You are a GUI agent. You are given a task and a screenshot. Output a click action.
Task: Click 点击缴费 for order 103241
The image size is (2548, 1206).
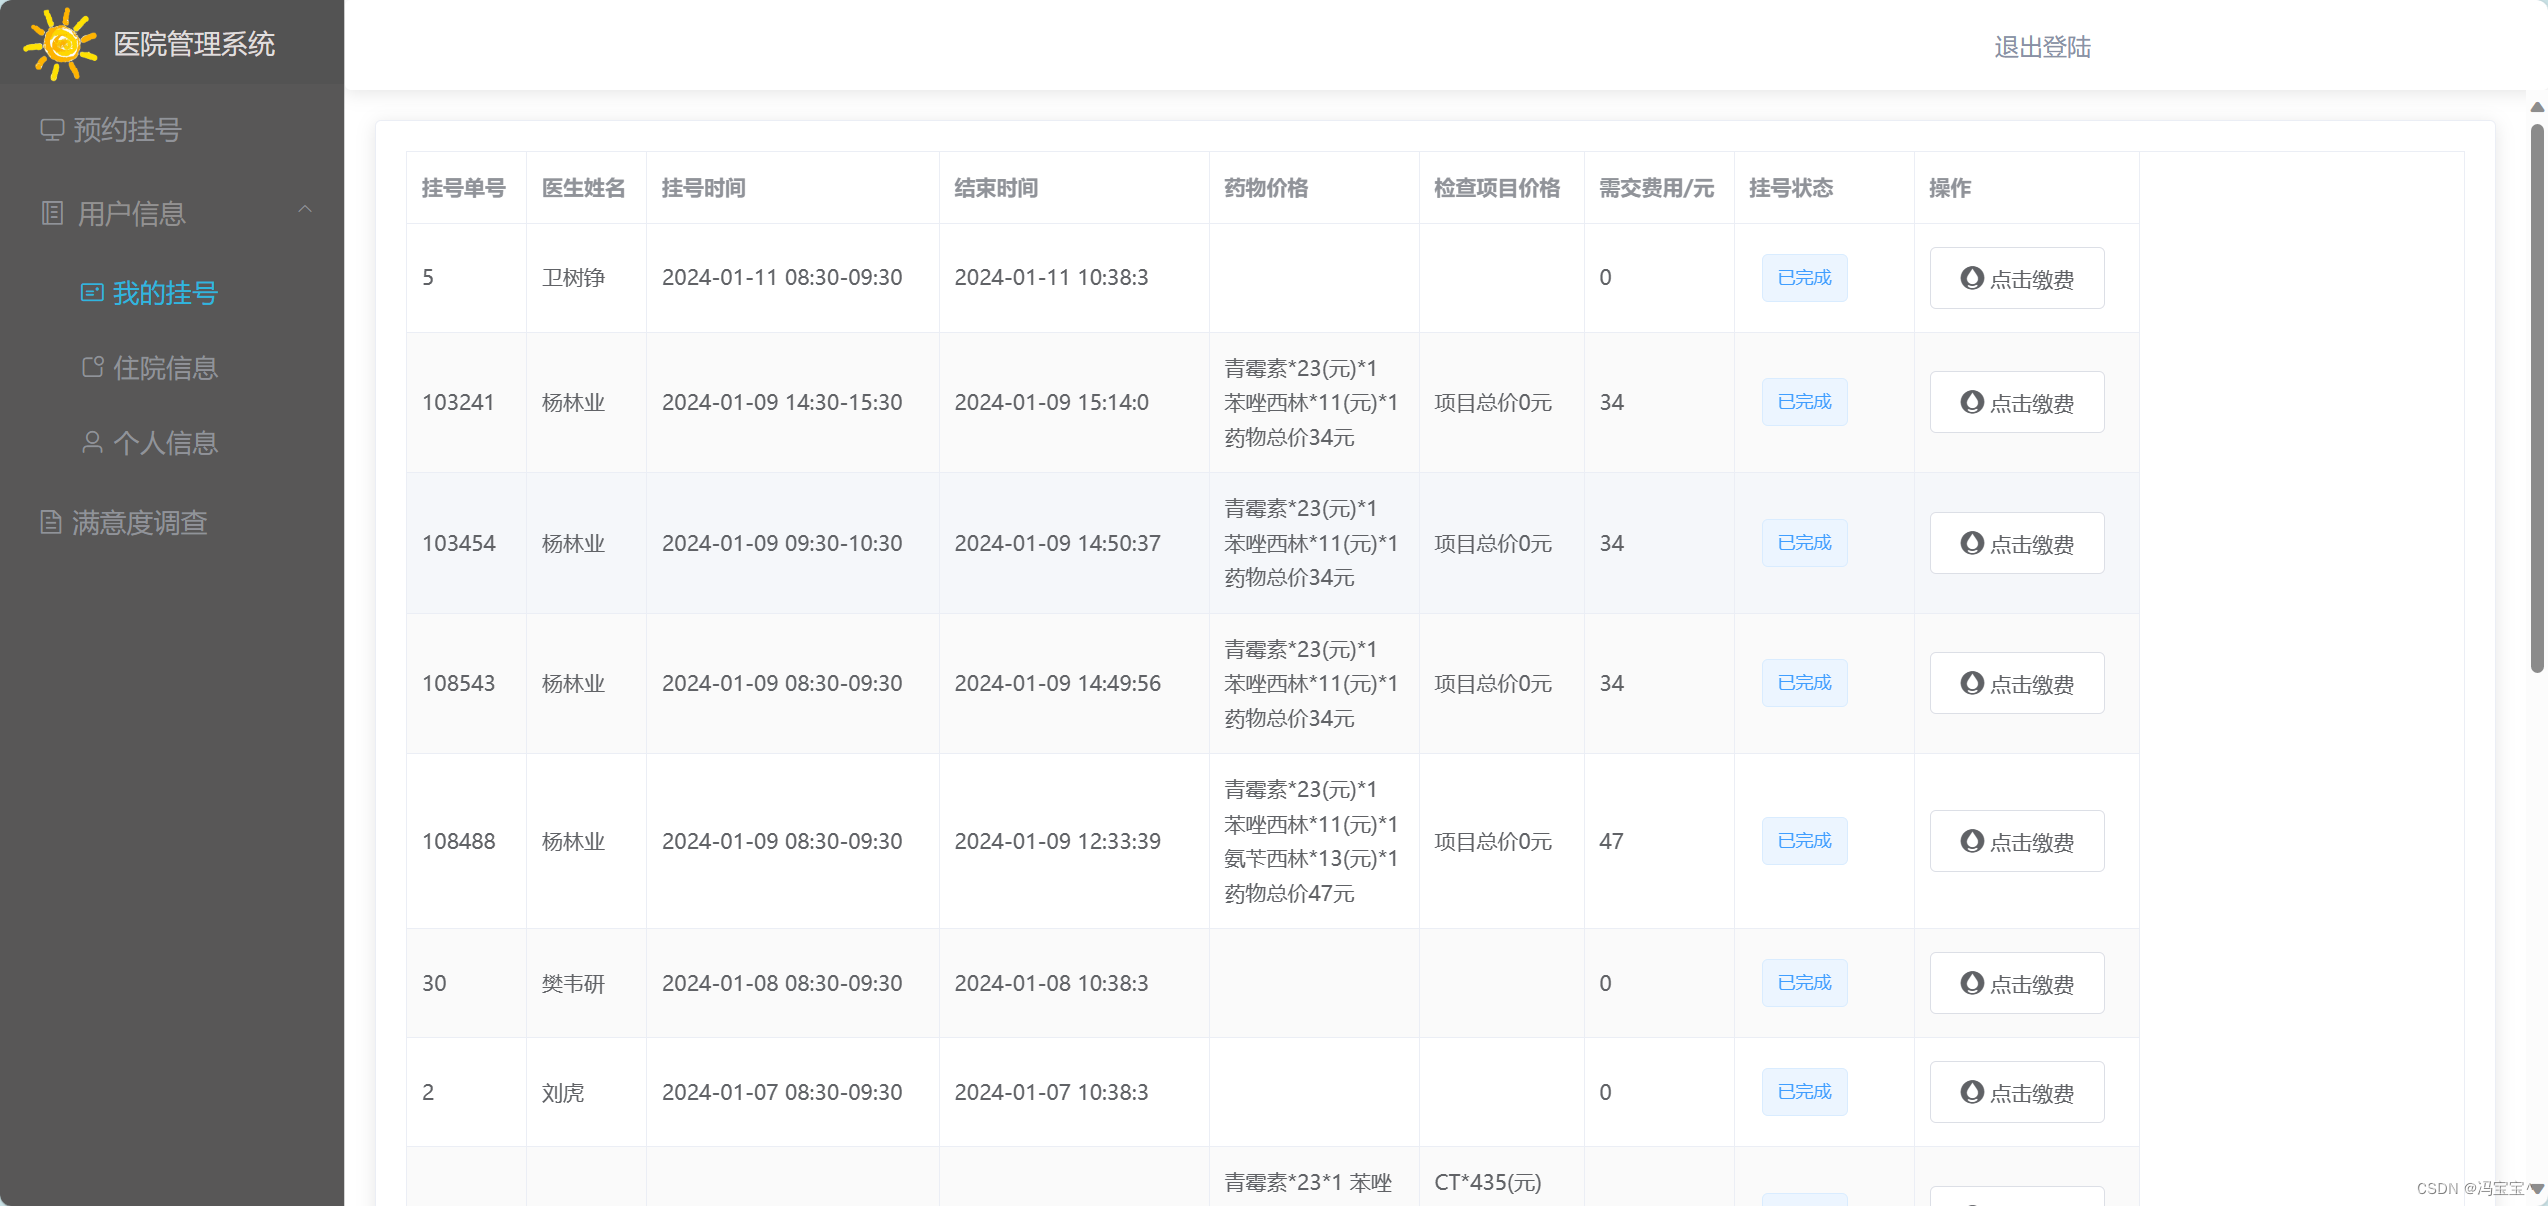[2016, 402]
